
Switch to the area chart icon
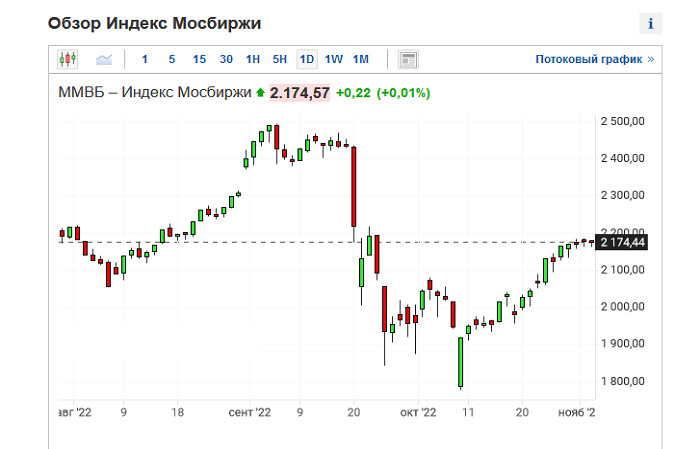click(104, 59)
